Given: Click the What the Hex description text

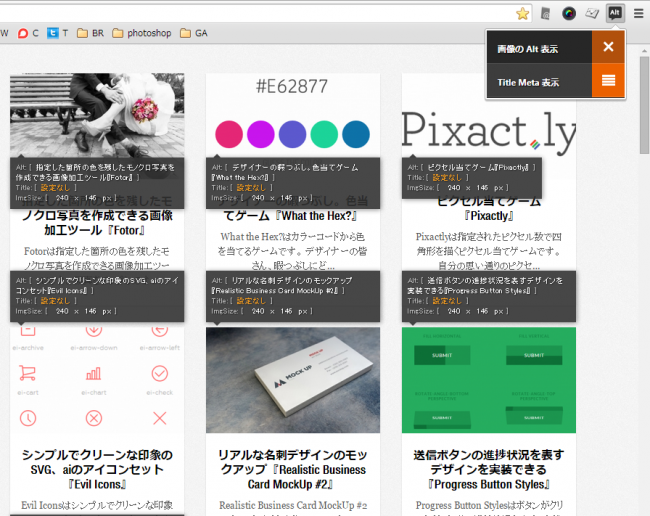Looking at the screenshot, I should 293,250.
